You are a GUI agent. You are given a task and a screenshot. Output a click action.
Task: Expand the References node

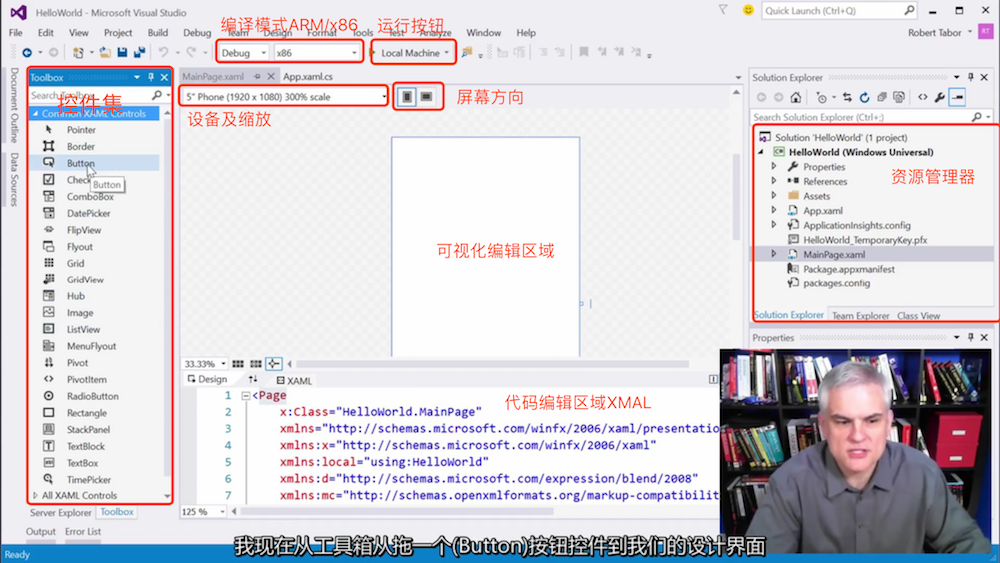(x=774, y=181)
